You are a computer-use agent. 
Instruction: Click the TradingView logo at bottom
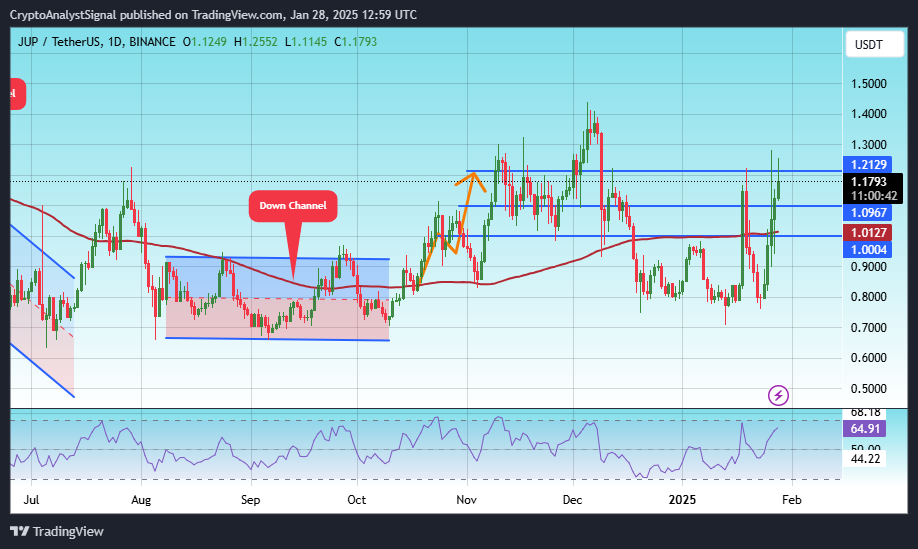point(57,531)
